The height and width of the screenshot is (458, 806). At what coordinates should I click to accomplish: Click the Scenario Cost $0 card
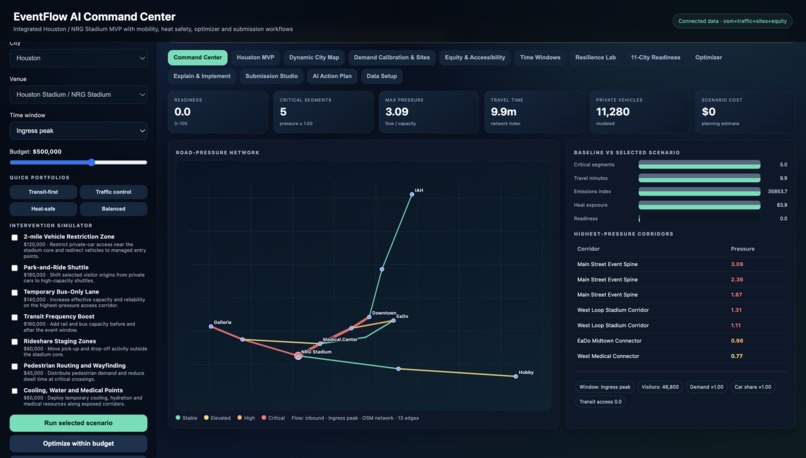745,112
